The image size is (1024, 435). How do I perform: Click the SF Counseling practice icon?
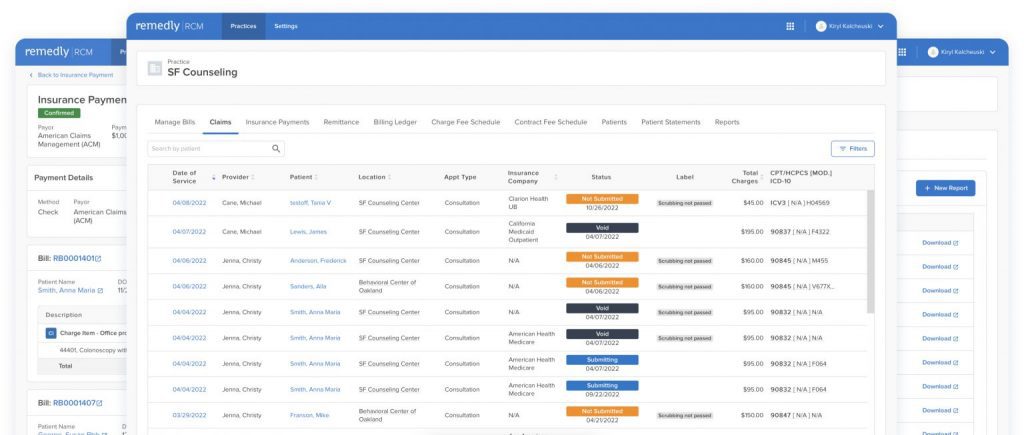pyautogui.click(x=155, y=68)
